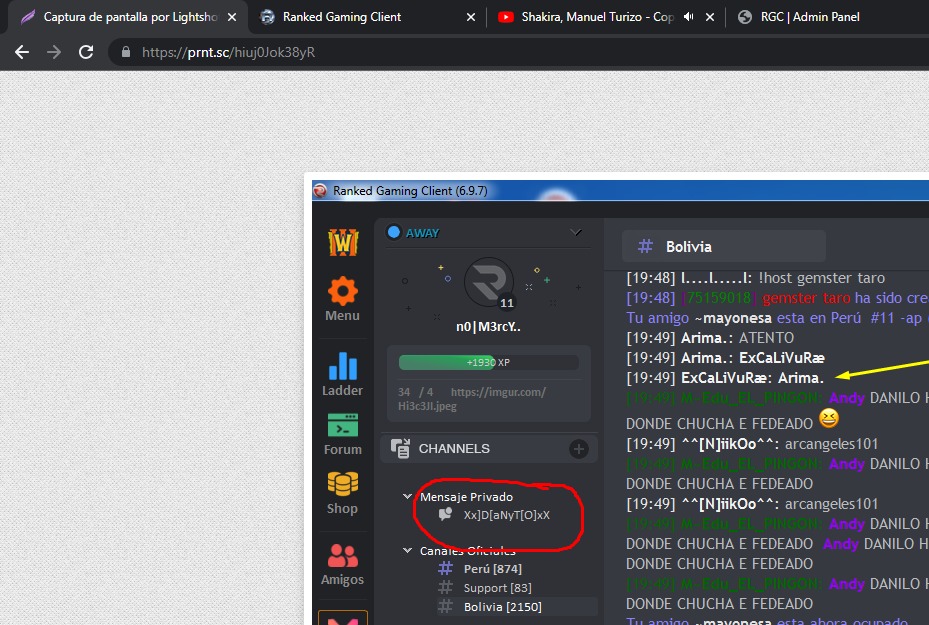Join the Perú [874] channel
Screen dimensions: 929x625
coord(492,569)
